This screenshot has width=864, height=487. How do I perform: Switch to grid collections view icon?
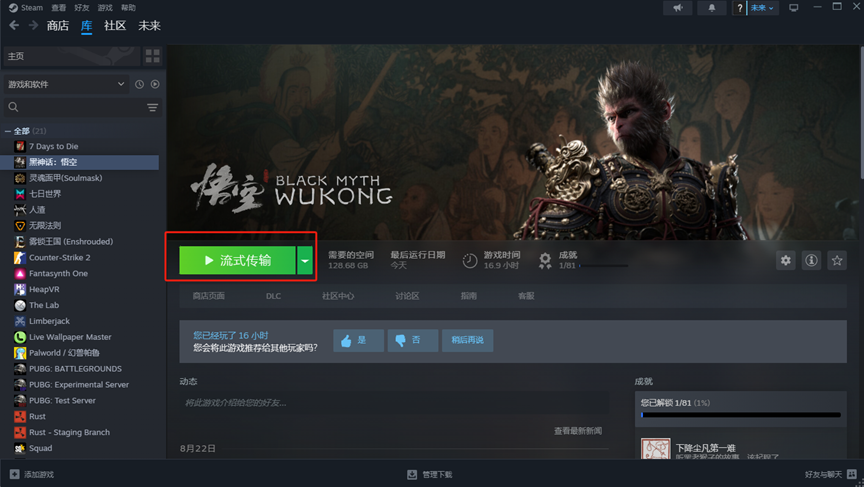tap(153, 56)
